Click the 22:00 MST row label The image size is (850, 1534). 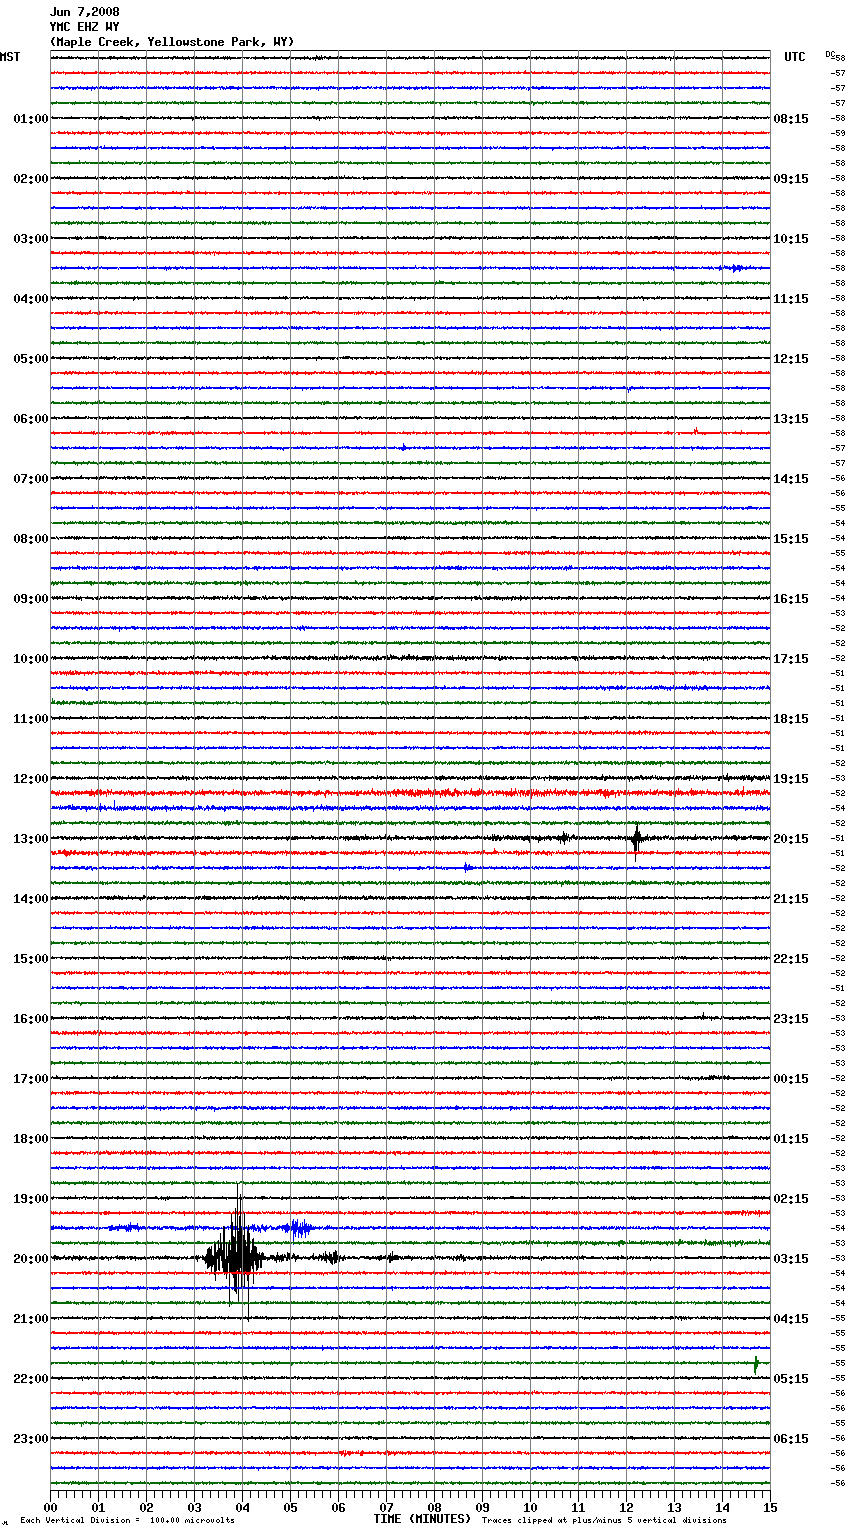click(30, 1379)
